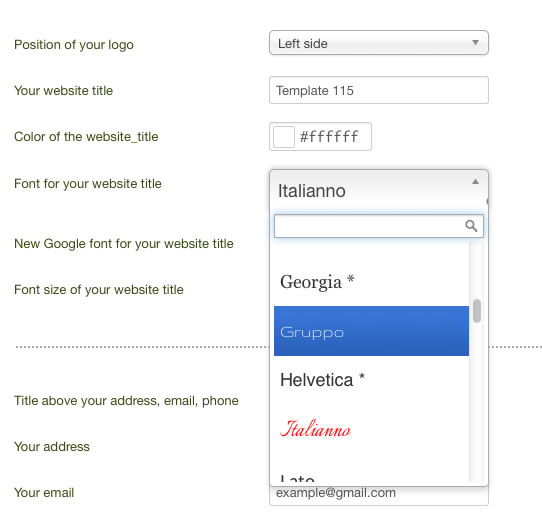542x518 pixels.
Task: Collapse the Italianno font dropdown arrow
Action: coord(475,182)
